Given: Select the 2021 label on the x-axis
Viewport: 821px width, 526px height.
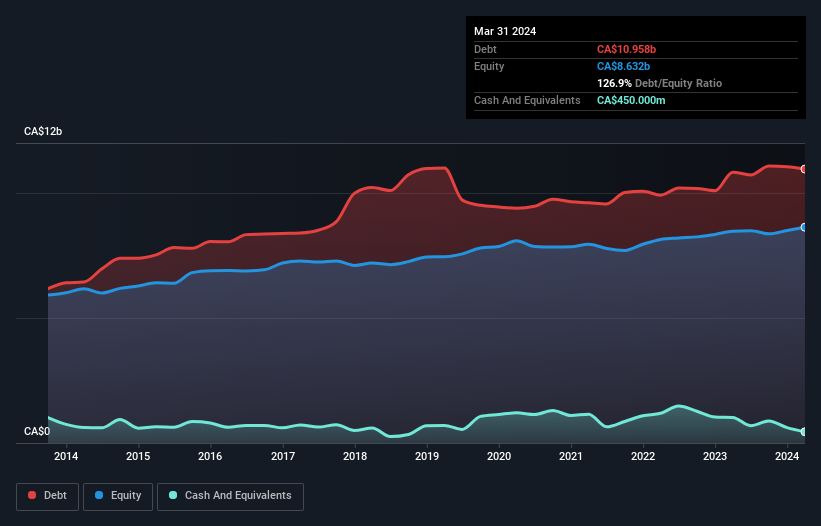Looking at the screenshot, I should click(571, 456).
